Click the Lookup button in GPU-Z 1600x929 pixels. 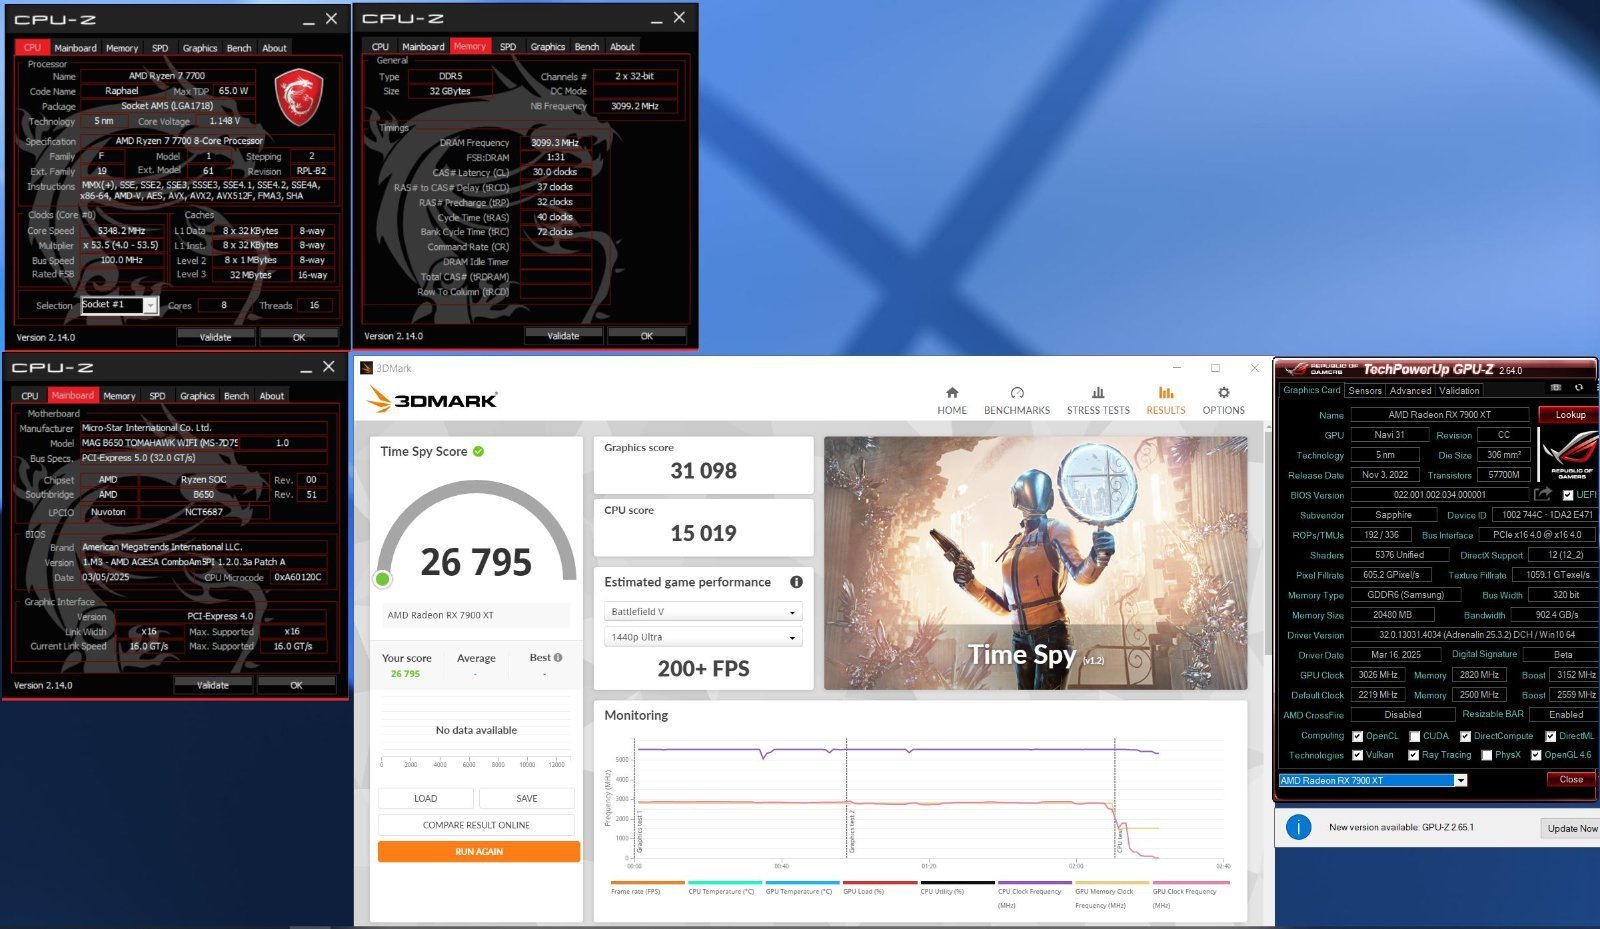1569,414
